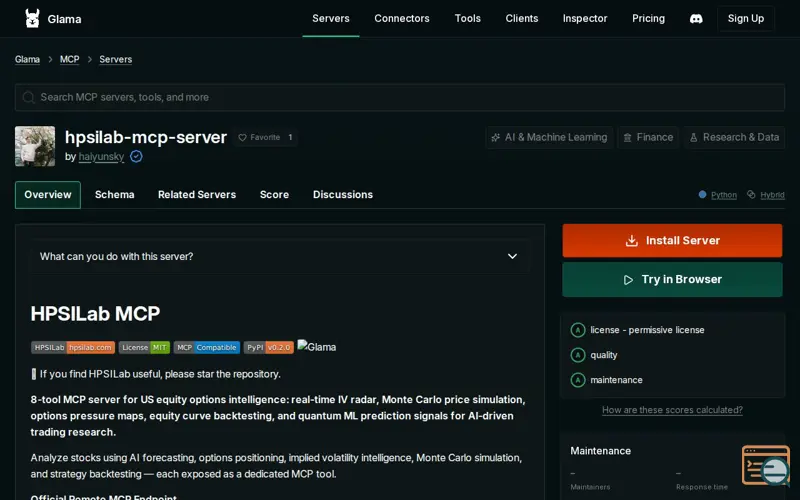Click the MCP Compatible badge
Viewport: 800px width, 500px height.
(207, 347)
